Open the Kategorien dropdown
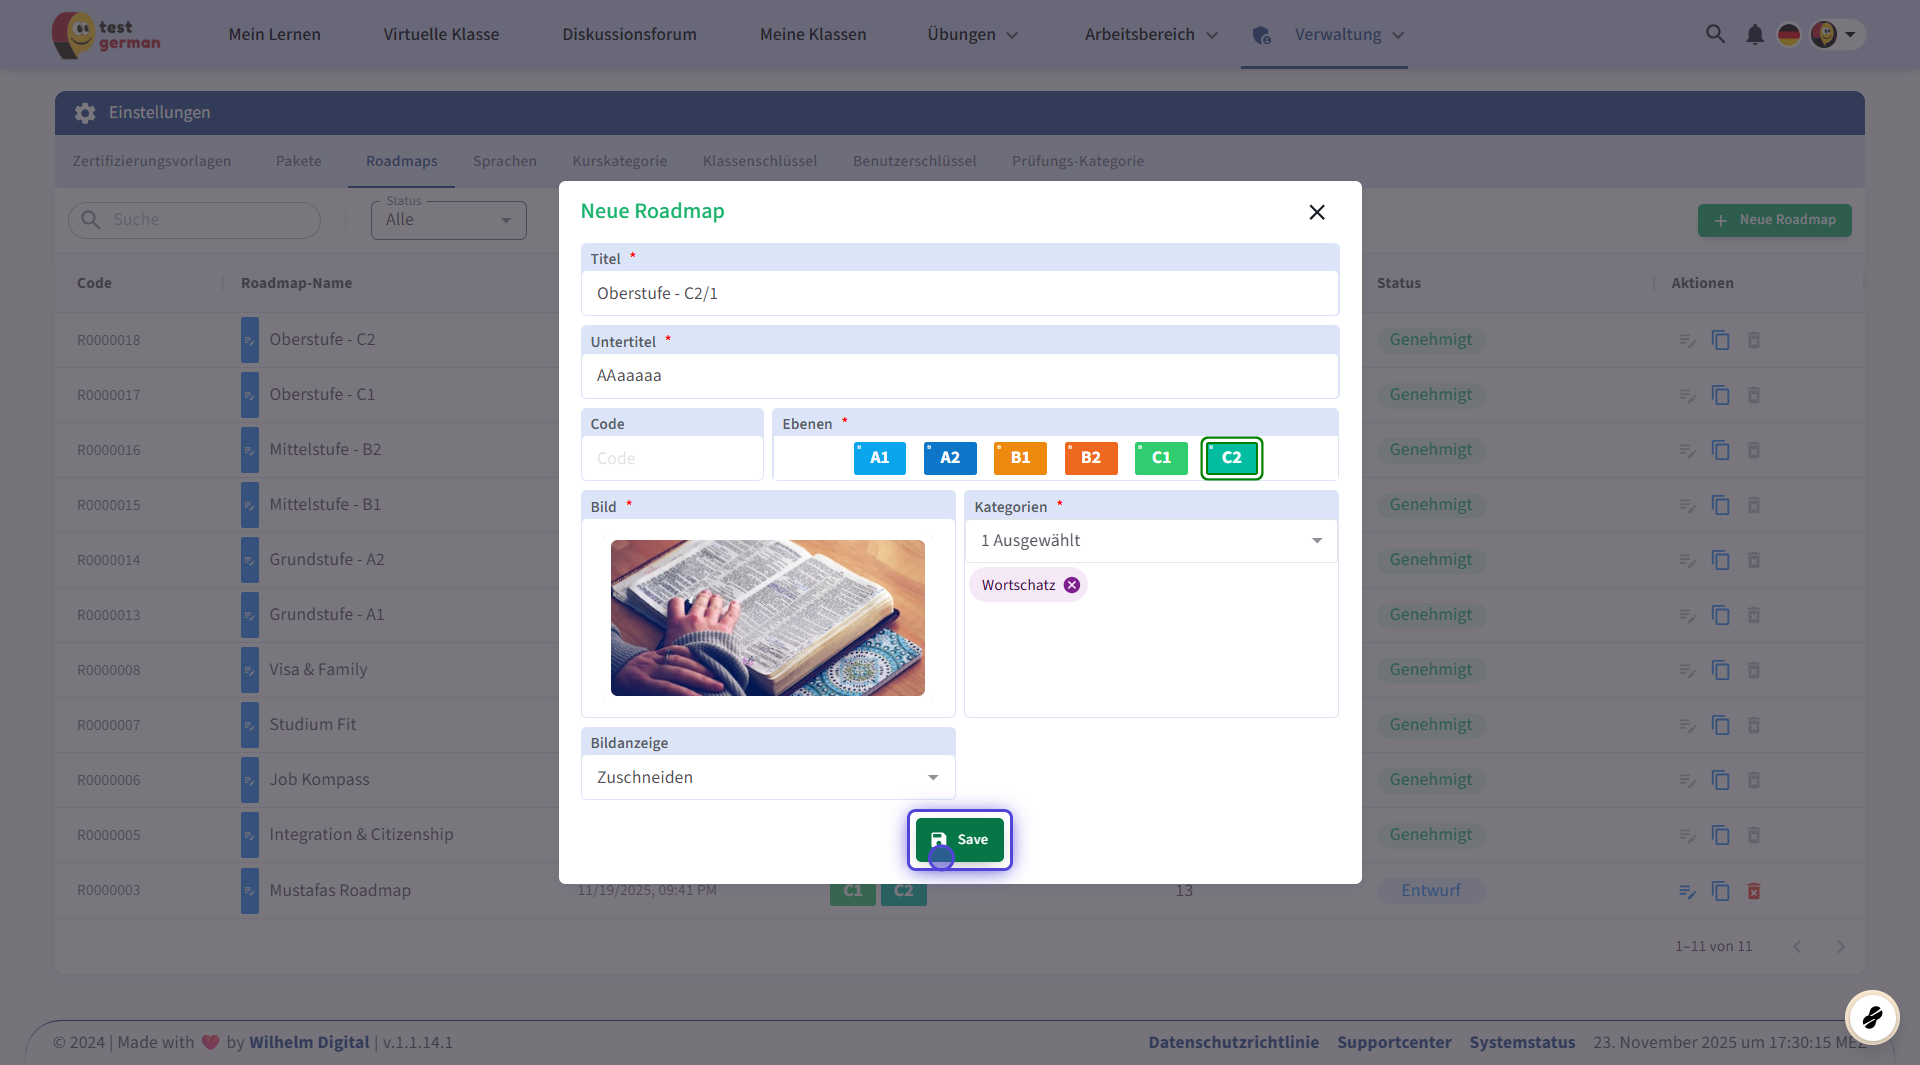This screenshot has width=1920, height=1065. 1150,541
